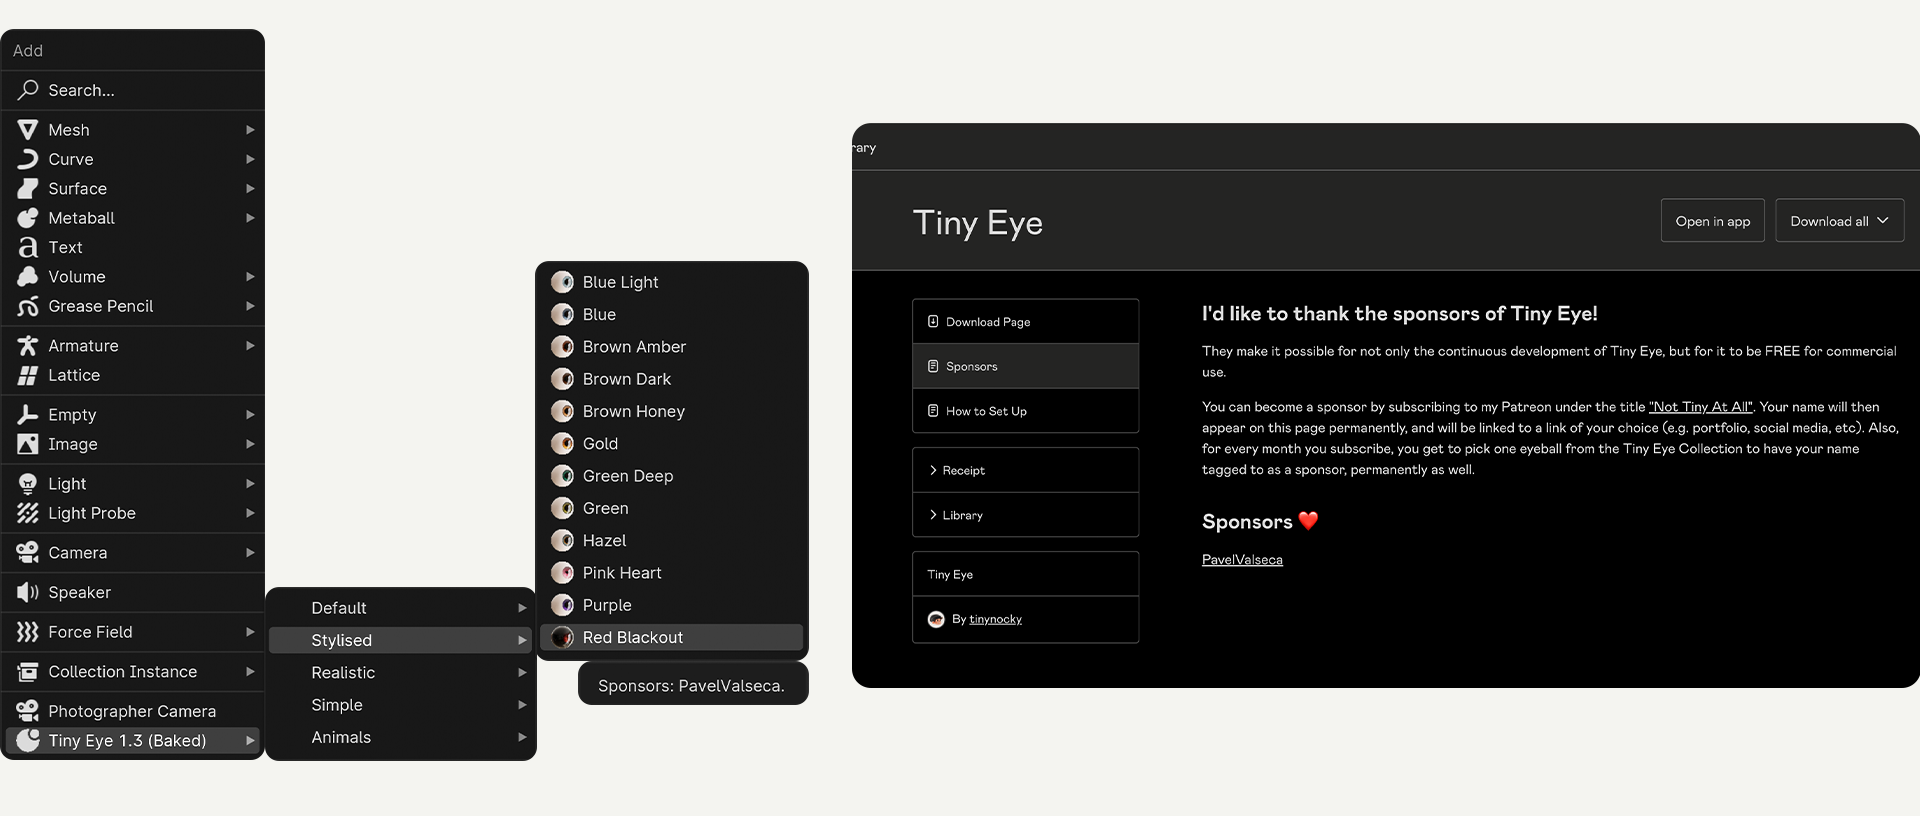Select the plain Green eye
The width and height of the screenshot is (1920, 816).
pyautogui.click(x=672, y=508)
